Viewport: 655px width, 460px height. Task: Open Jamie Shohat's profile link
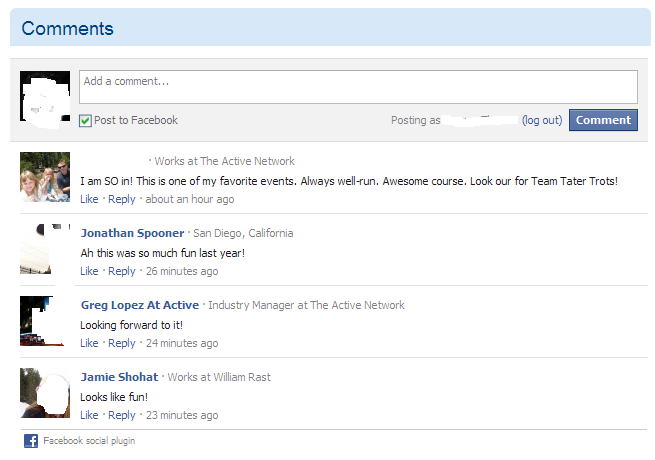tap(119, 377)
